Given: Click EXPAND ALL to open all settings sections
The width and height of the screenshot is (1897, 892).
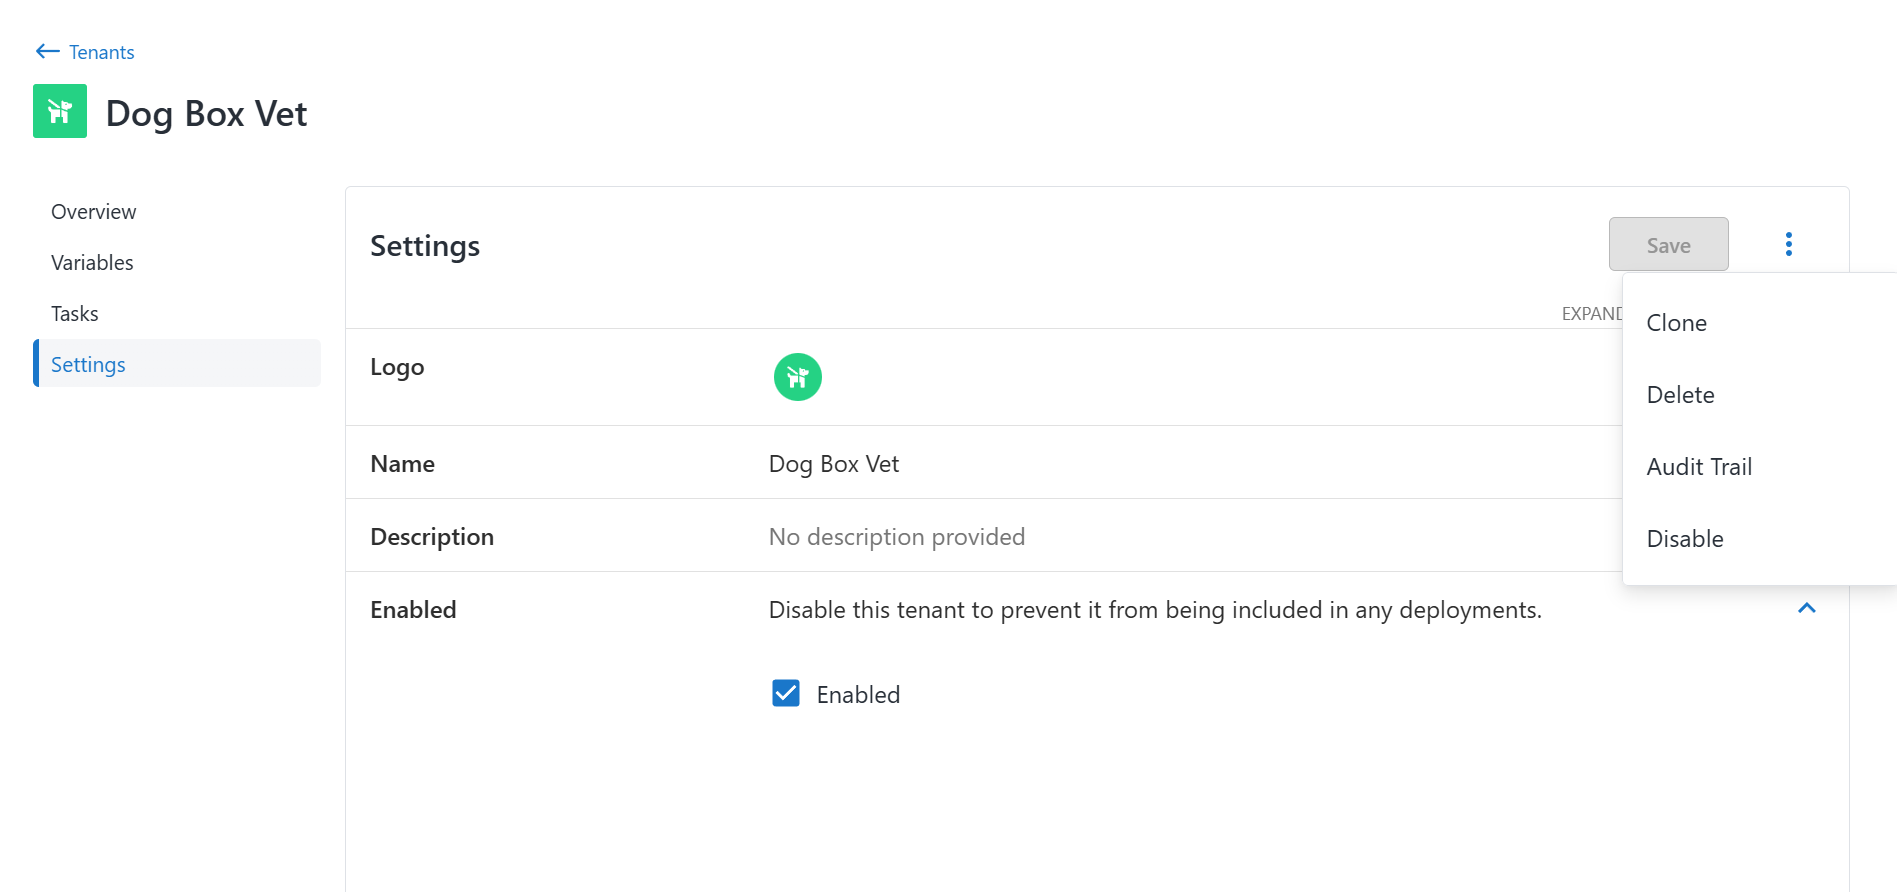Looking at the screenshot, I should [x=1592, y=313].
